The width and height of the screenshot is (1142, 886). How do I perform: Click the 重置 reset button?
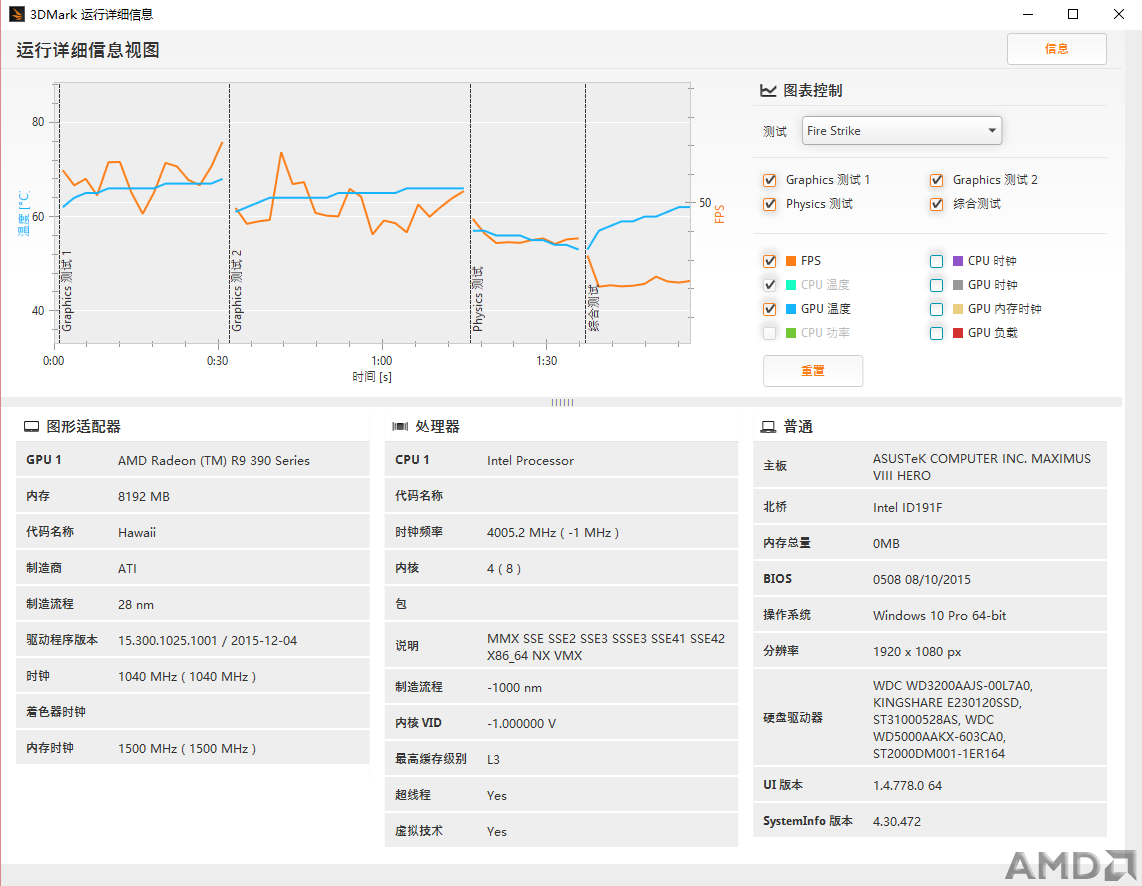(813, 371)
